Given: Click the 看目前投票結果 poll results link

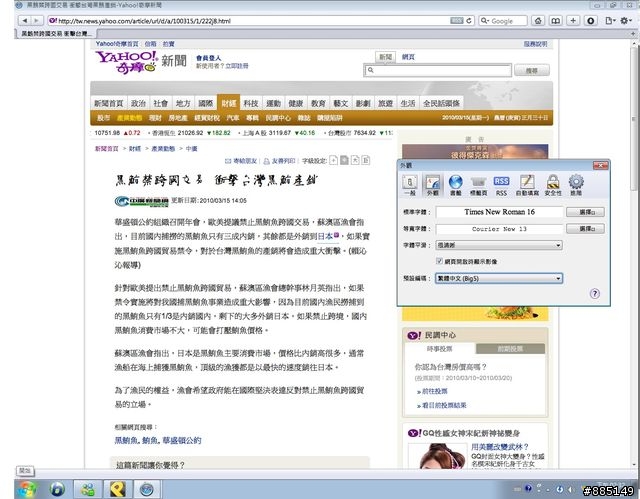Looking at the screenshot, I should pyautogui.click(x=444, y=405).
